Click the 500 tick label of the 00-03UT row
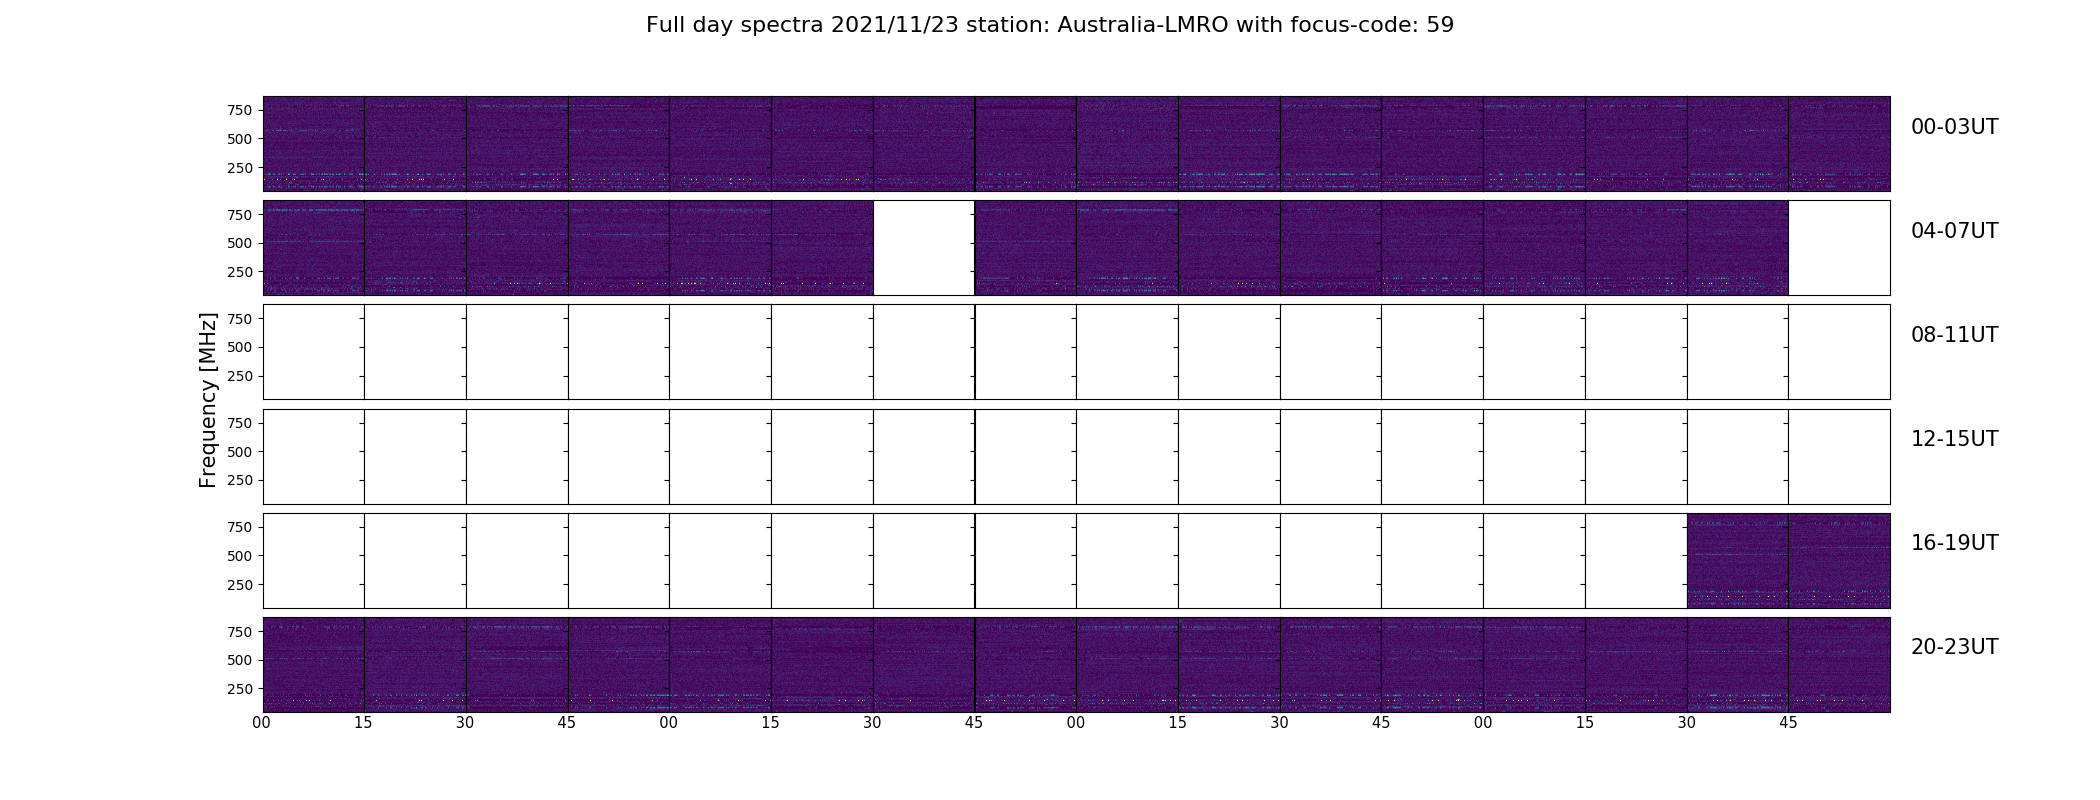 tap(239, 139)
